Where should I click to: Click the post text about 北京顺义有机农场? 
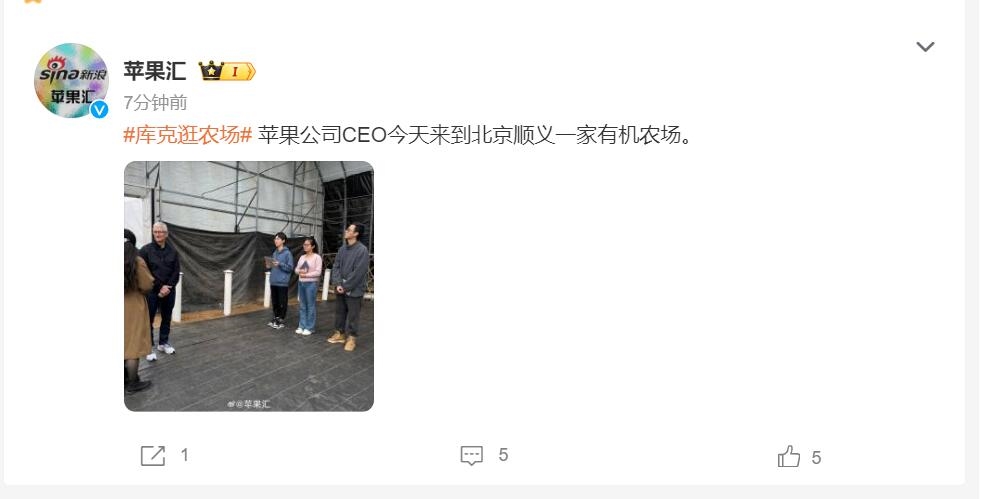tap(475, 134)
